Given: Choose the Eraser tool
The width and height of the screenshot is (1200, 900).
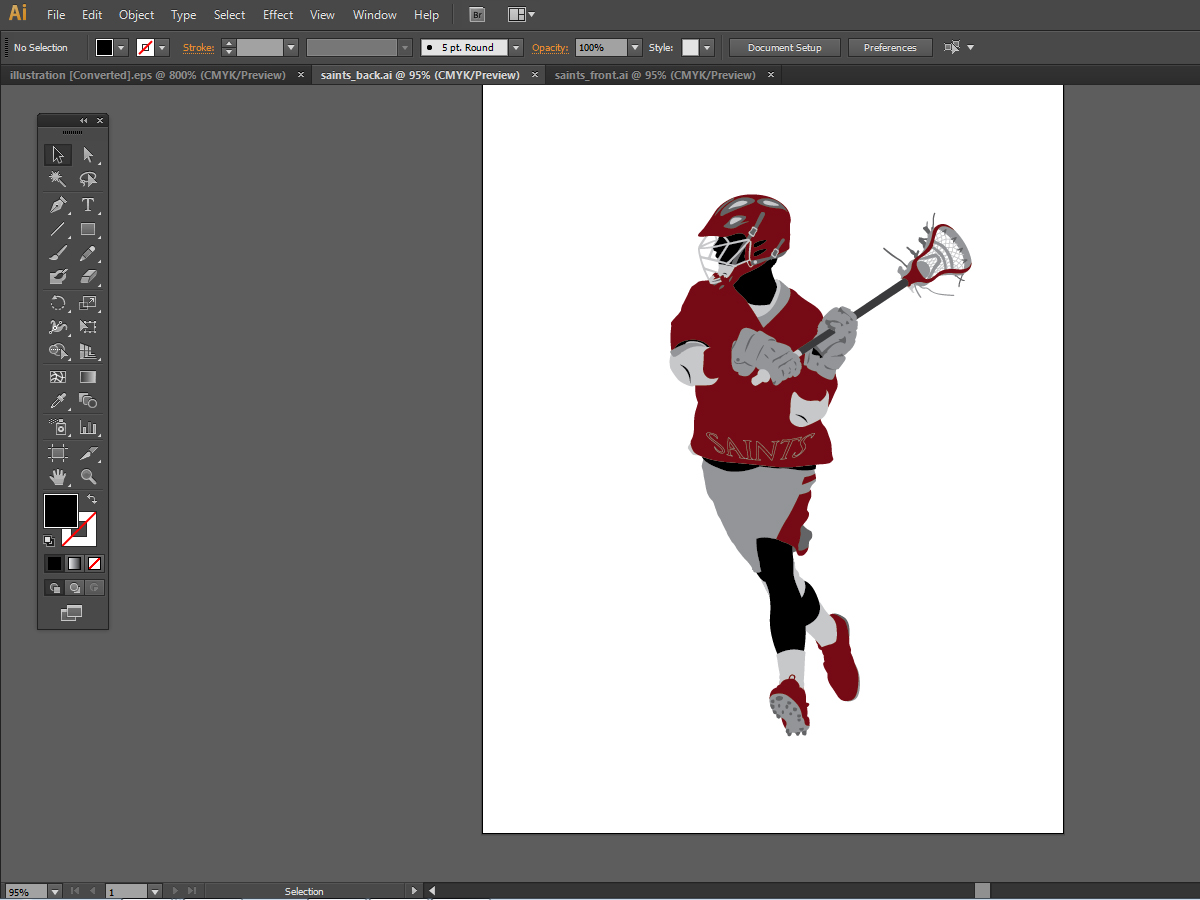Looking at the screenshot, I should pos(88,277).
